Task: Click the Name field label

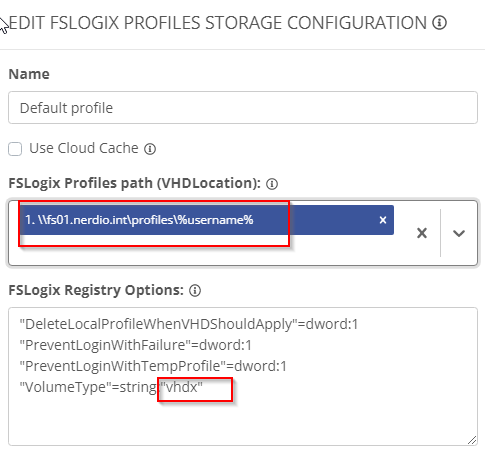Action: [29, 74]
